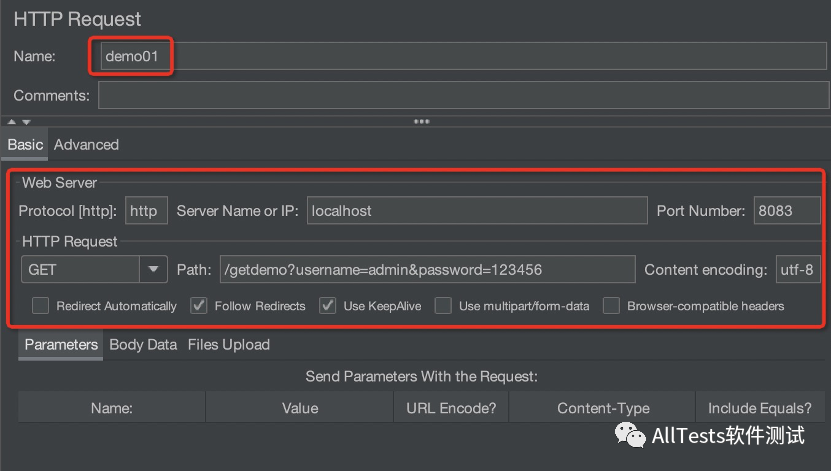832x472 pixels.
Task: Enable Browser-compatible headers checkbox
Action: click(611, 305)
